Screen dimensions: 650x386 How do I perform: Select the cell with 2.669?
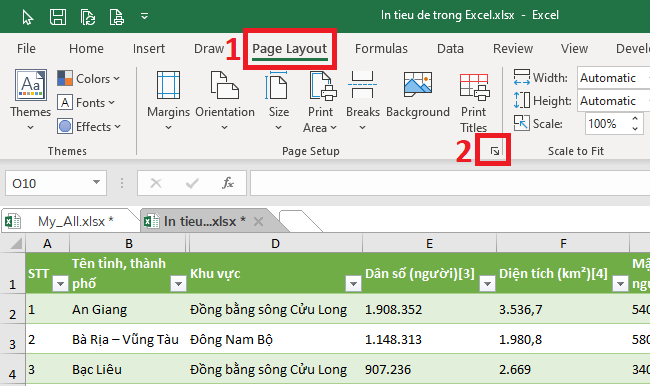tap(563, 369)
